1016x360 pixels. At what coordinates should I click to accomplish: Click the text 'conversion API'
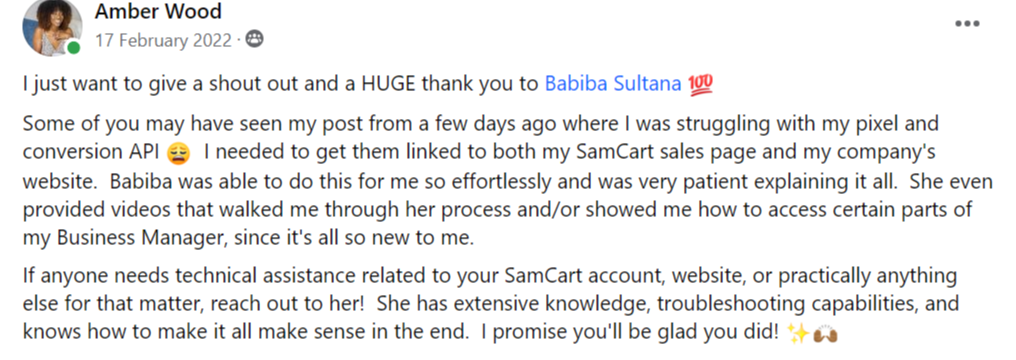(x=91, y=153)
